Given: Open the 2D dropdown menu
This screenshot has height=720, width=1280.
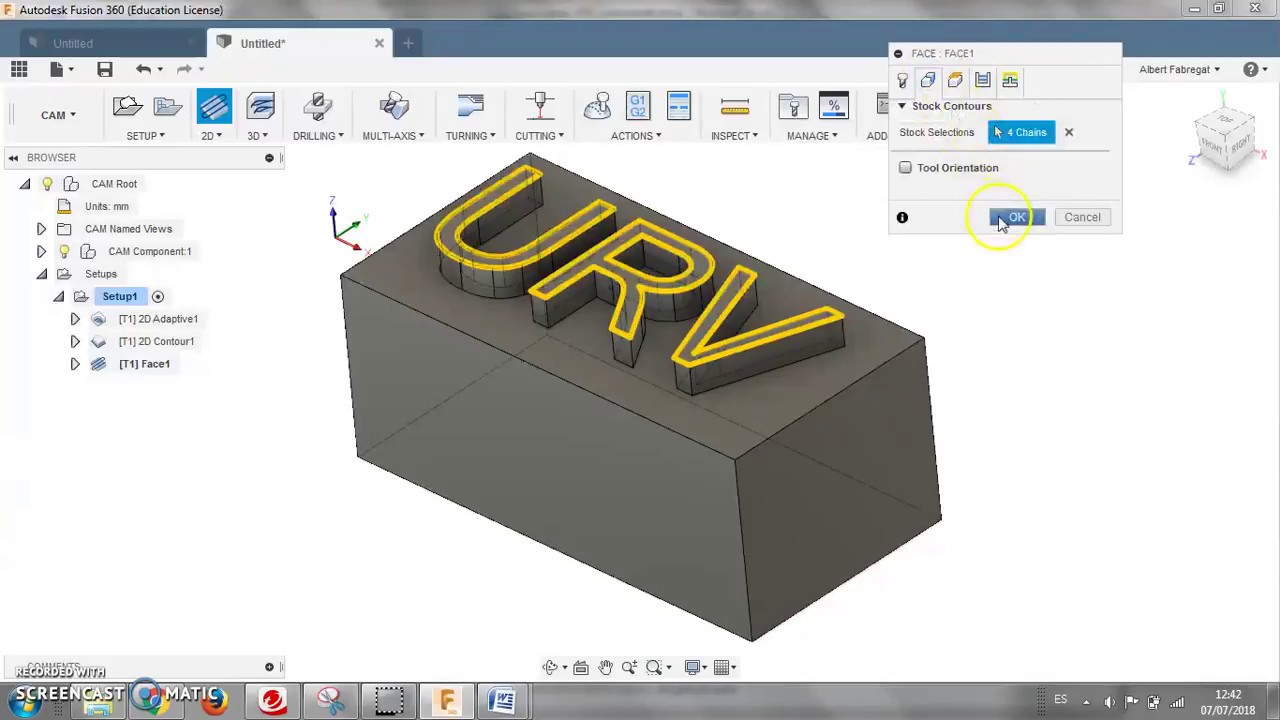Looking at the screenshot, I should [x=212, y=136].
